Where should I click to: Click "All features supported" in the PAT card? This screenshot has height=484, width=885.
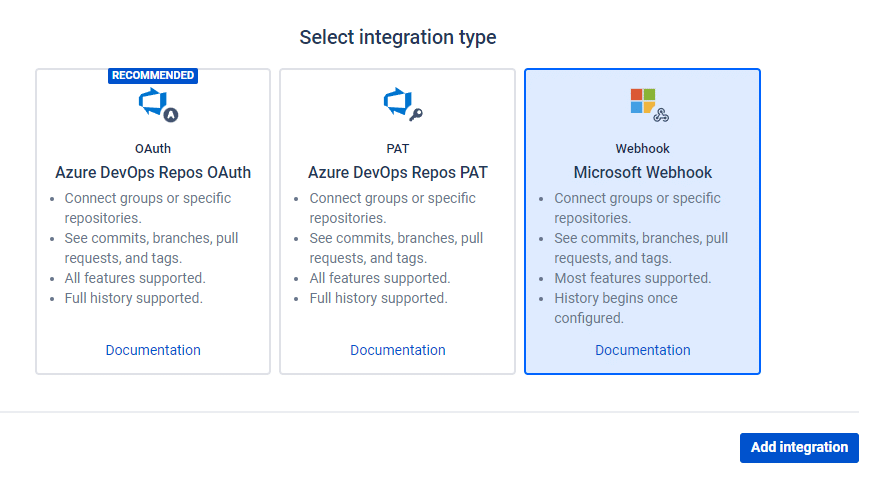click(380, 278)
